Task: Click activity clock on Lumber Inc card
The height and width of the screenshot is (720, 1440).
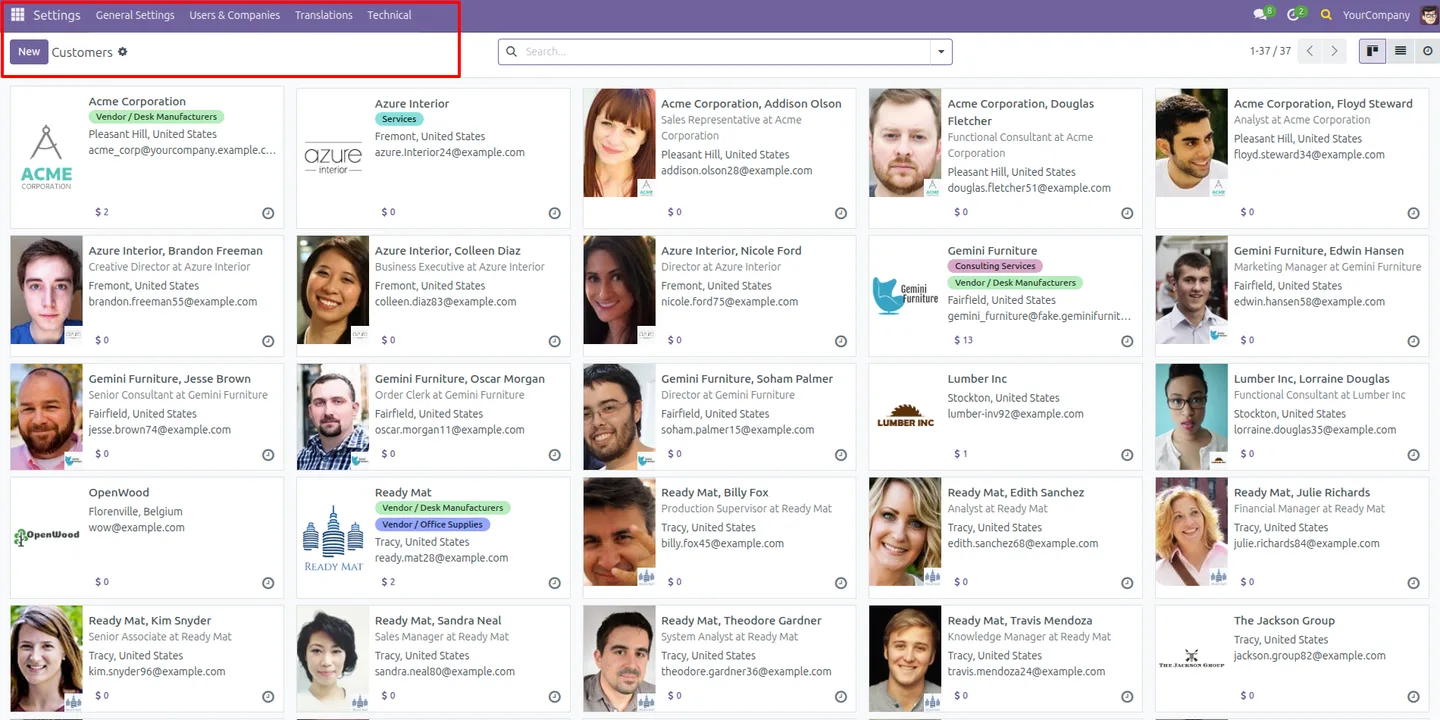Action: [1127, 455]
